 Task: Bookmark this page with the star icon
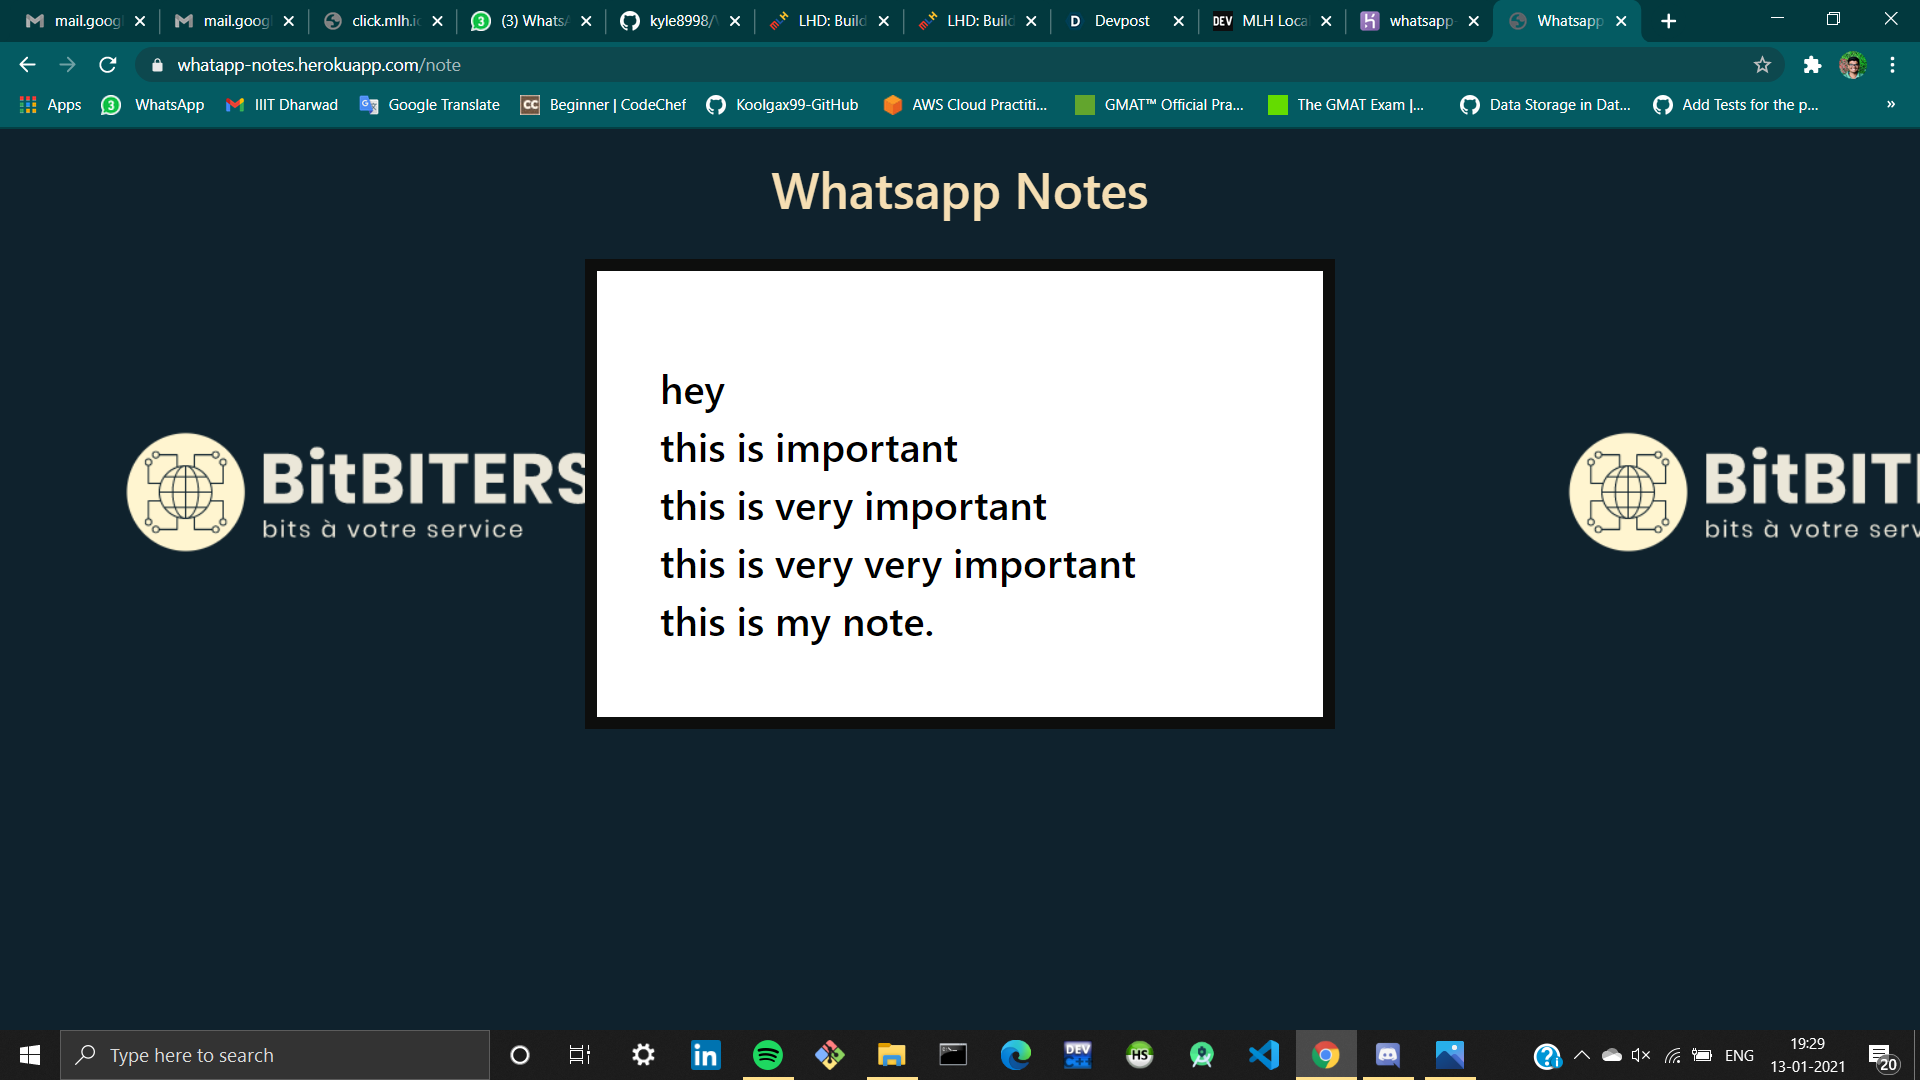pyautogui.click(x=1762, y=65)
